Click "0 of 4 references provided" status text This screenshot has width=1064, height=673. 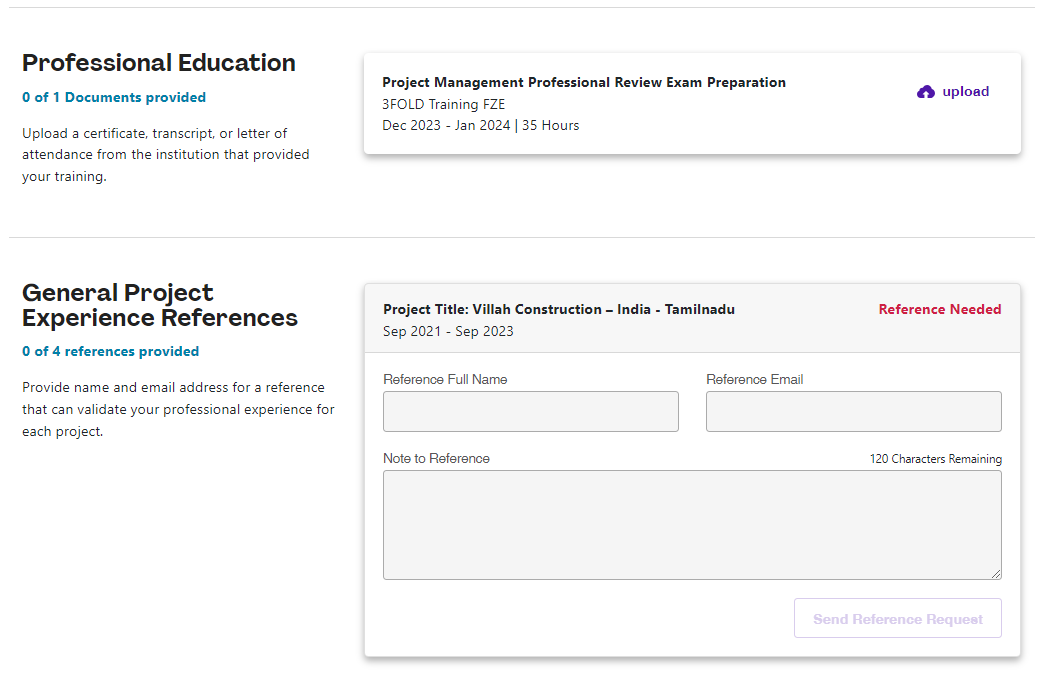pos(110,352)
